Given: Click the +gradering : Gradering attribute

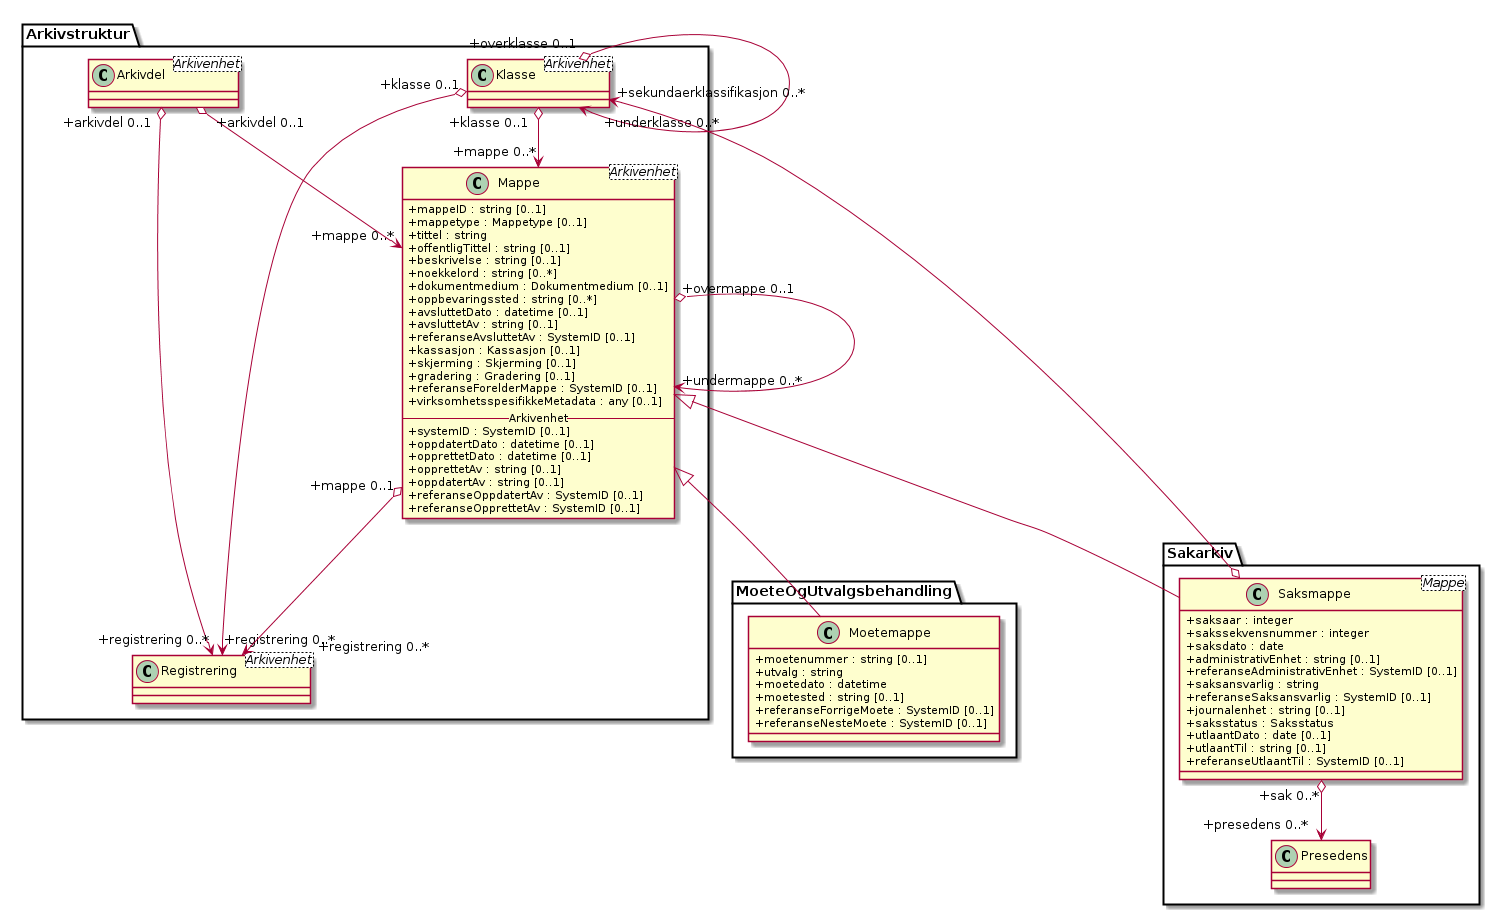Looking at the screenshot, I should pos(491,376).
